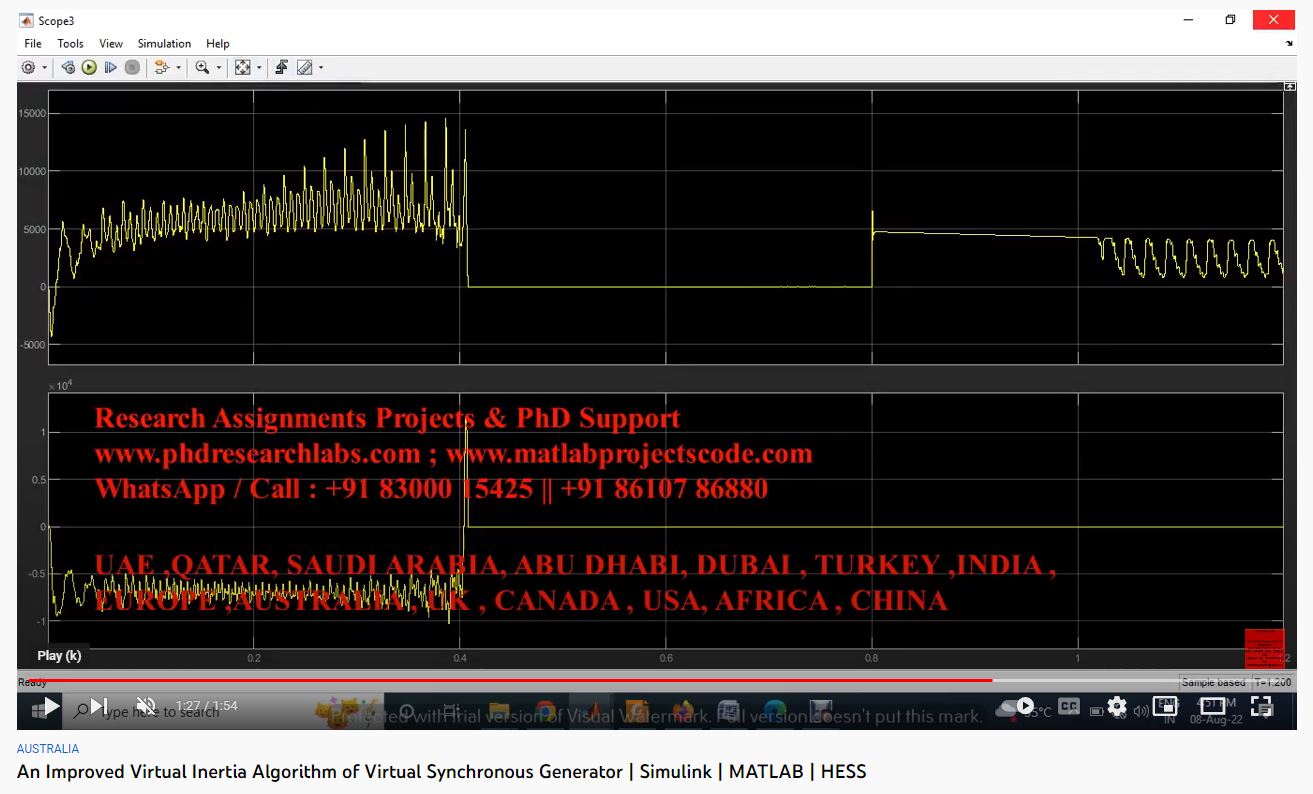Click the Sample based status label
The image size is (1313, 794).
pyautogui.click(x=1214, y=682)
